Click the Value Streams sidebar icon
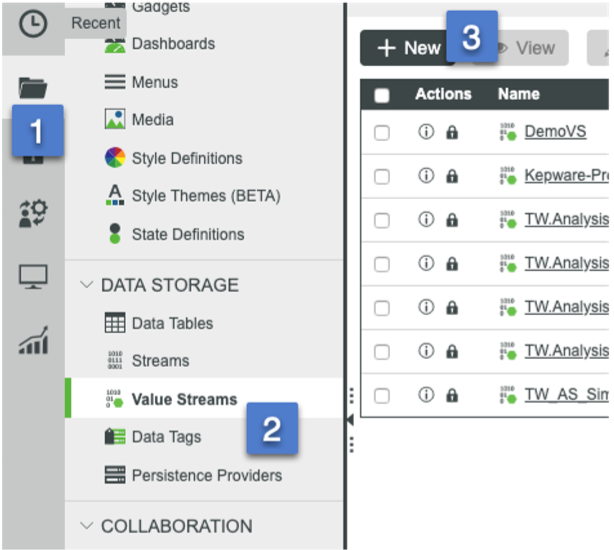This screenshot has width=614, height=550. tap(115, 399)
